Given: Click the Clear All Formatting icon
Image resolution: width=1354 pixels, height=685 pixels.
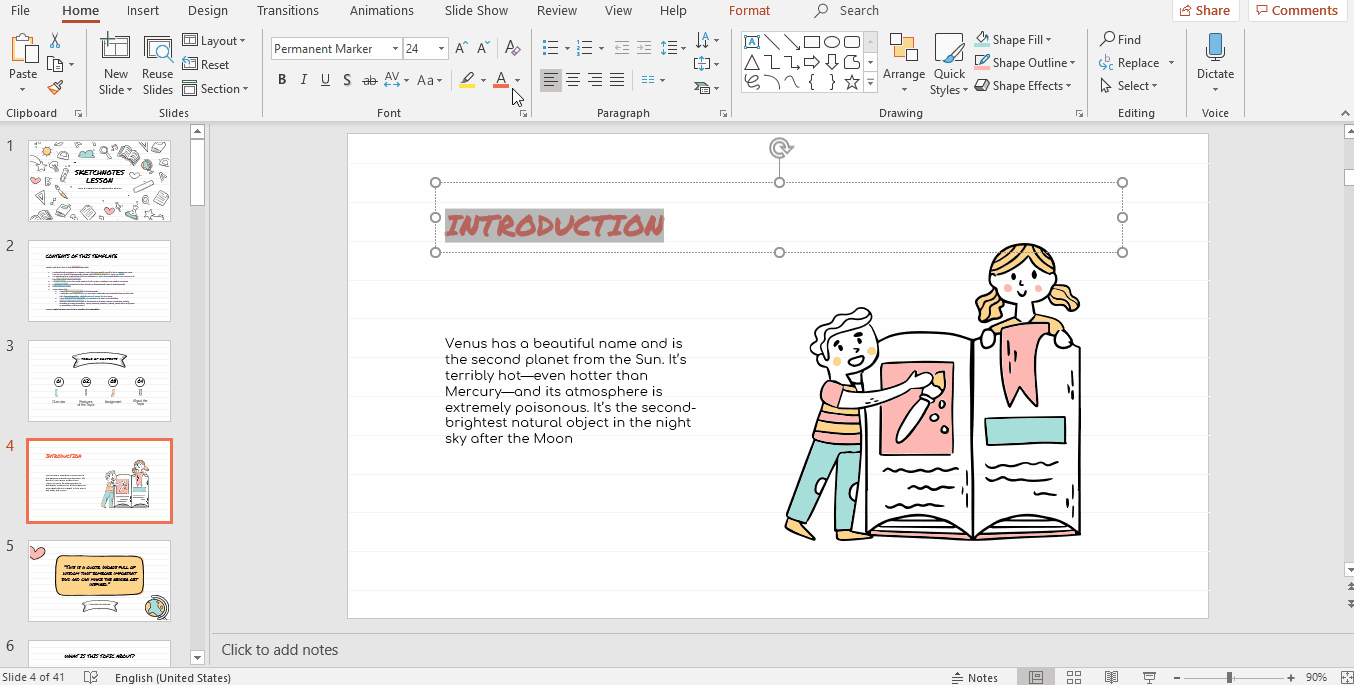Looking at the screenshot, I should point(512,48).
